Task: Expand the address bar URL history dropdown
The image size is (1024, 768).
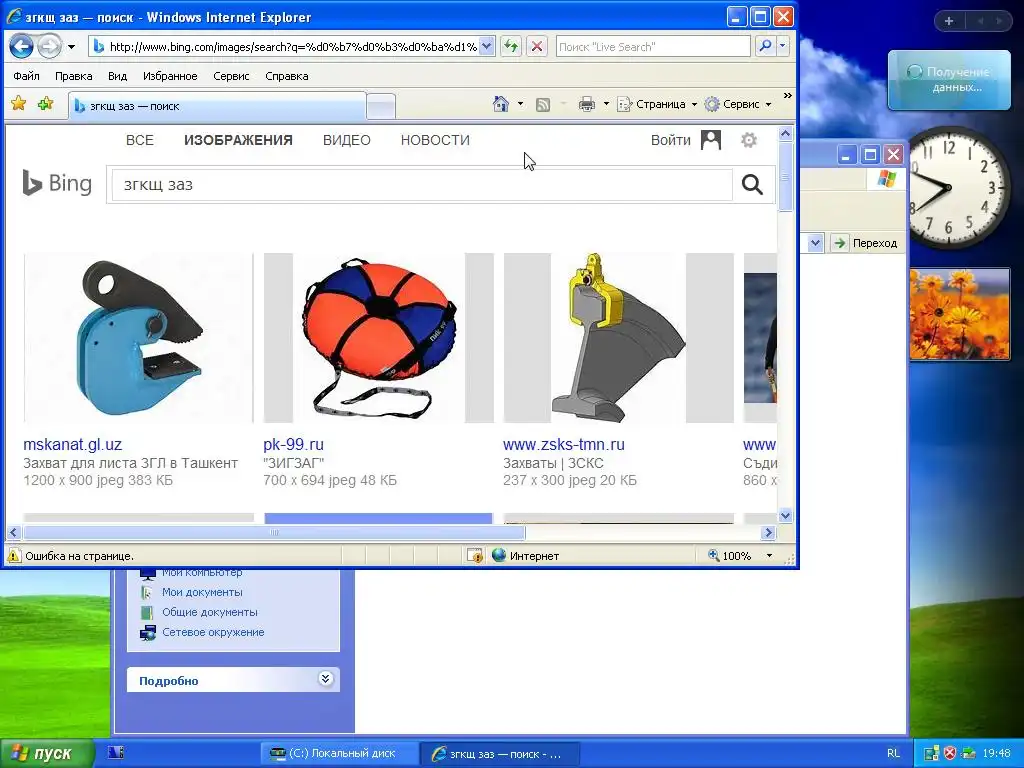Action: coord(487,46)
